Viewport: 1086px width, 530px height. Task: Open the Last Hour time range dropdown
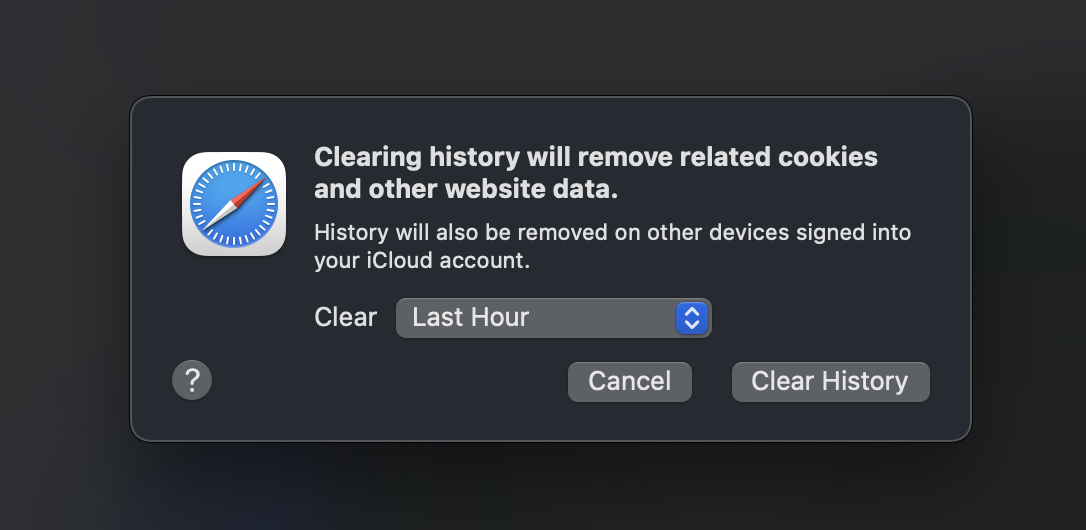(x=553, y=318)
